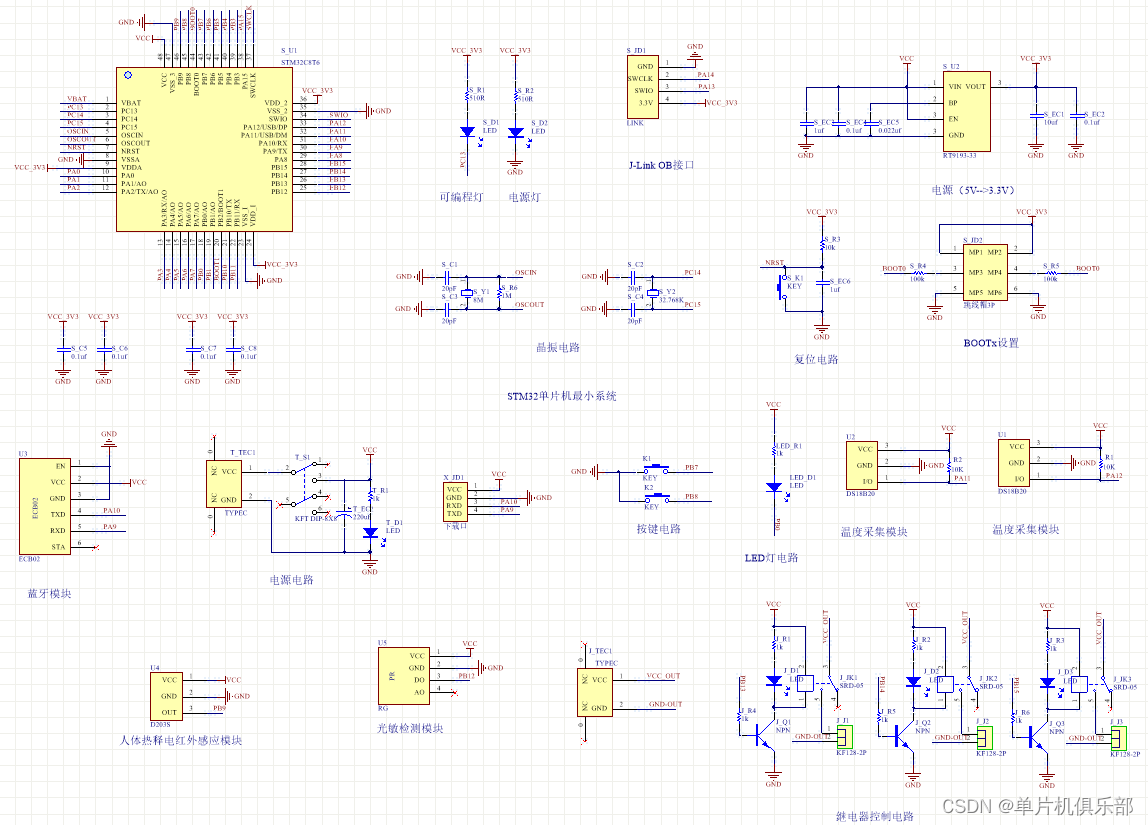Click the S_Y1 8M crystal symbol
The width and height of the screenshot is (1148, 825).
(x=466, y=293)
